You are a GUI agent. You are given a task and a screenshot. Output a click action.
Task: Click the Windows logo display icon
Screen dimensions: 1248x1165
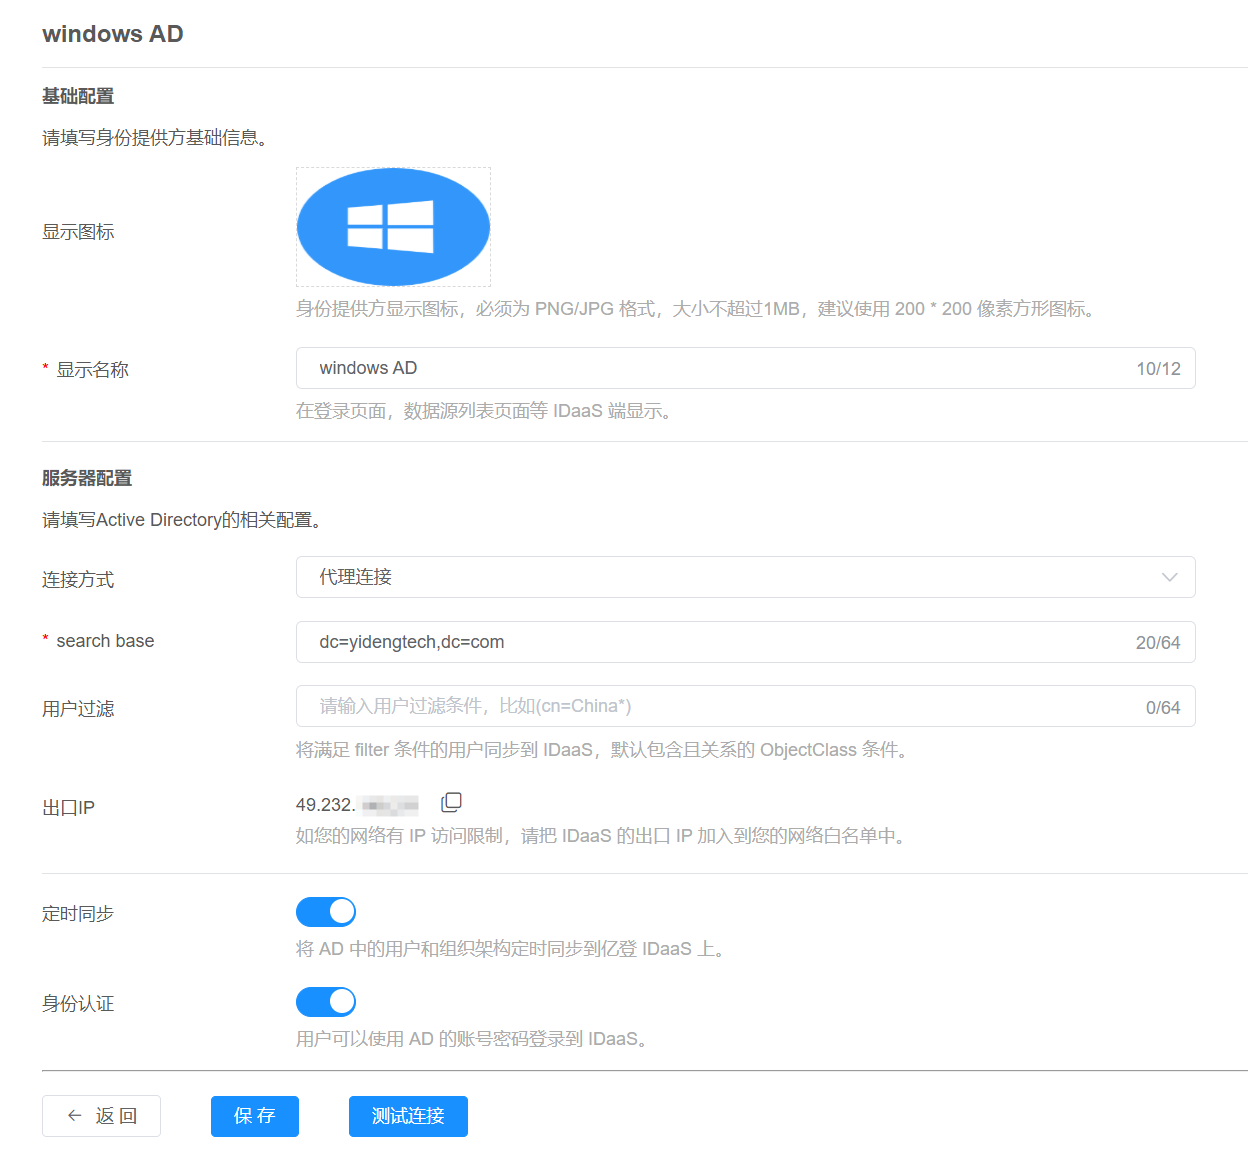393,227
